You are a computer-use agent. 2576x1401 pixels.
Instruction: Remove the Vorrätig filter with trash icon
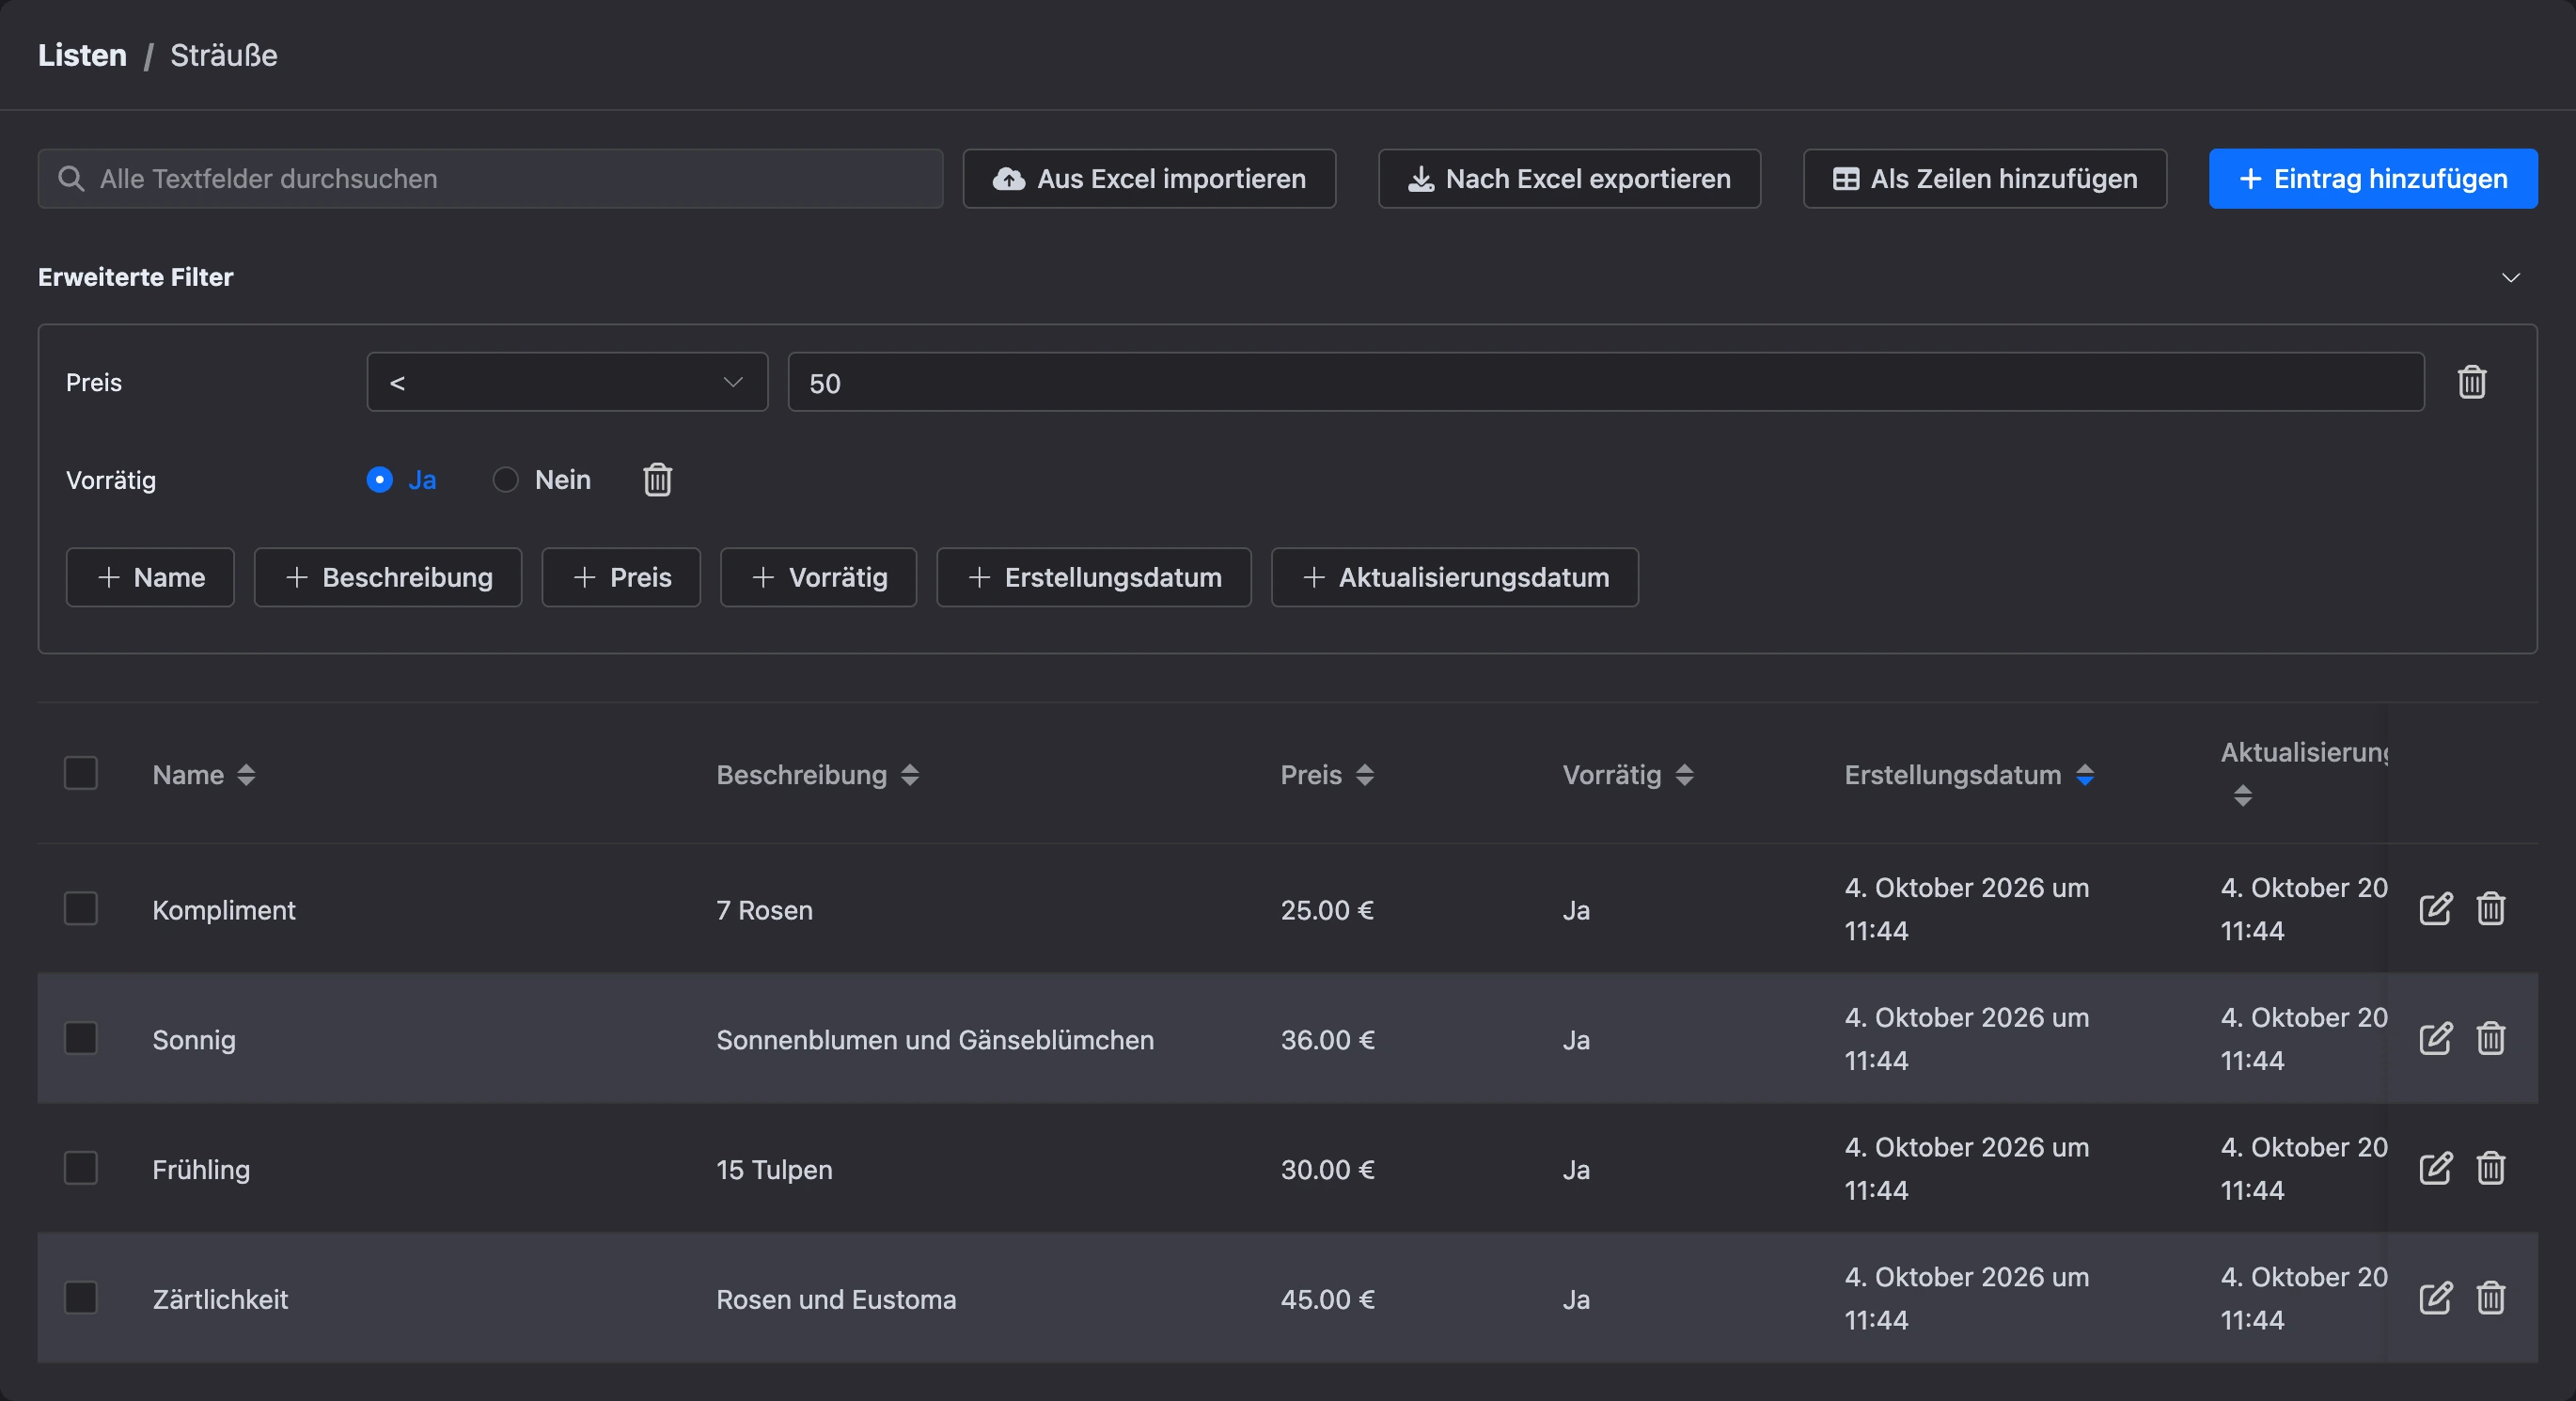tap(657, 480)
